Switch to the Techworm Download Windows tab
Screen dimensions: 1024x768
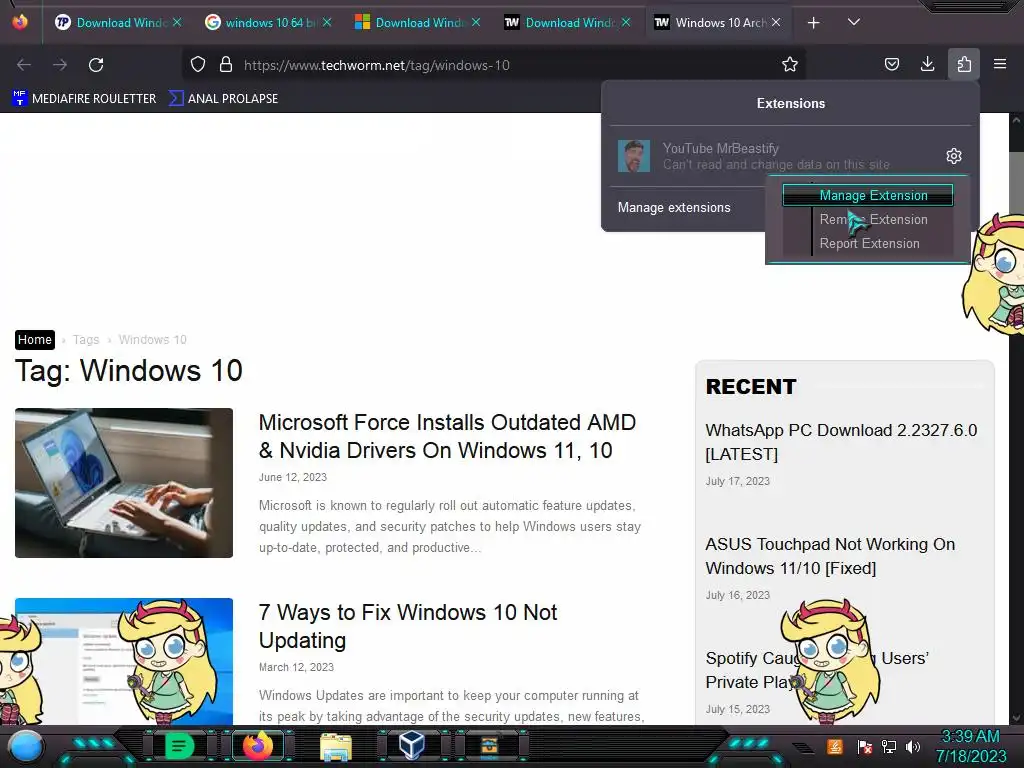tap(568, 23)
